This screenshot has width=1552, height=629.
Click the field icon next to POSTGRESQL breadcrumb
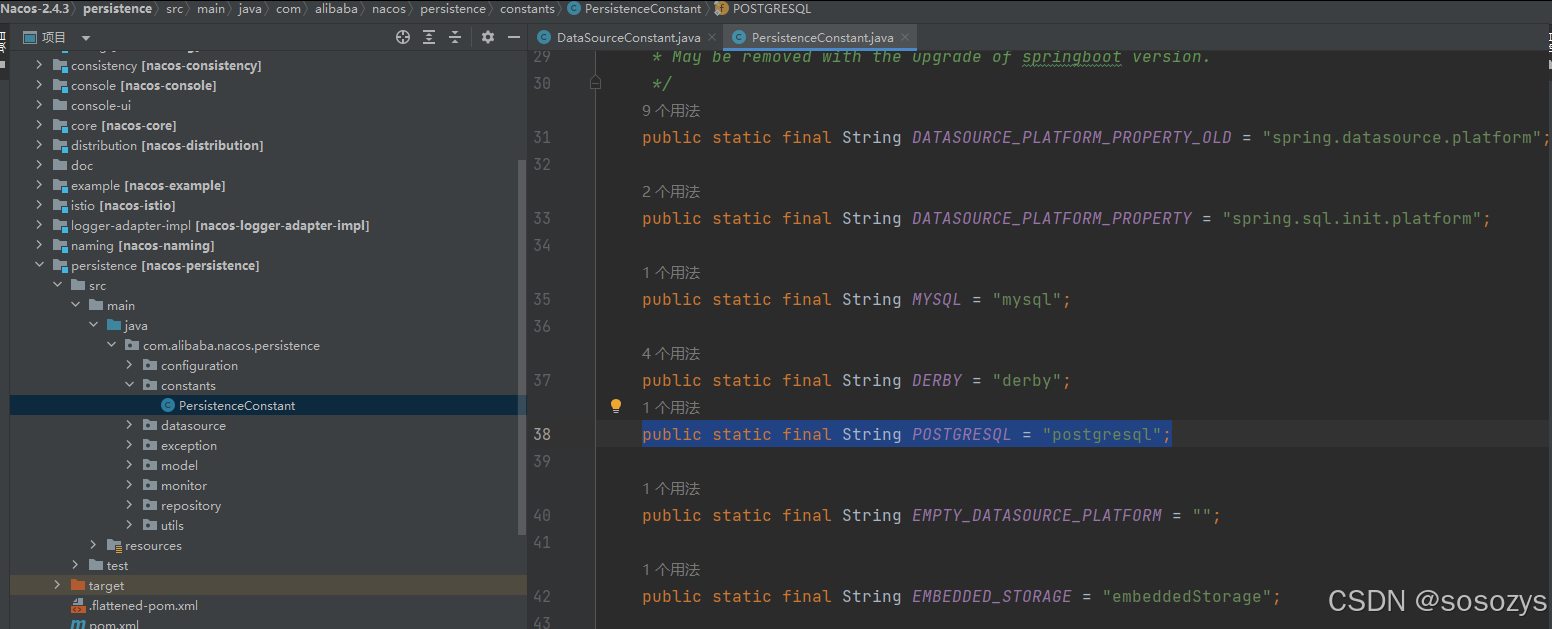point(721,8)
